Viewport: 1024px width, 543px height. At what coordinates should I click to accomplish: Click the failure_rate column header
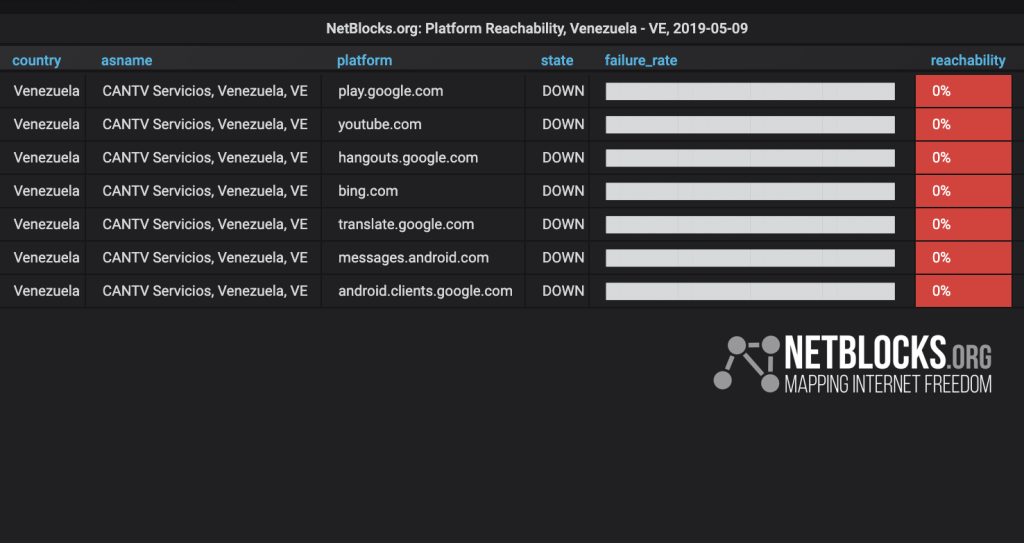point(641,60)
